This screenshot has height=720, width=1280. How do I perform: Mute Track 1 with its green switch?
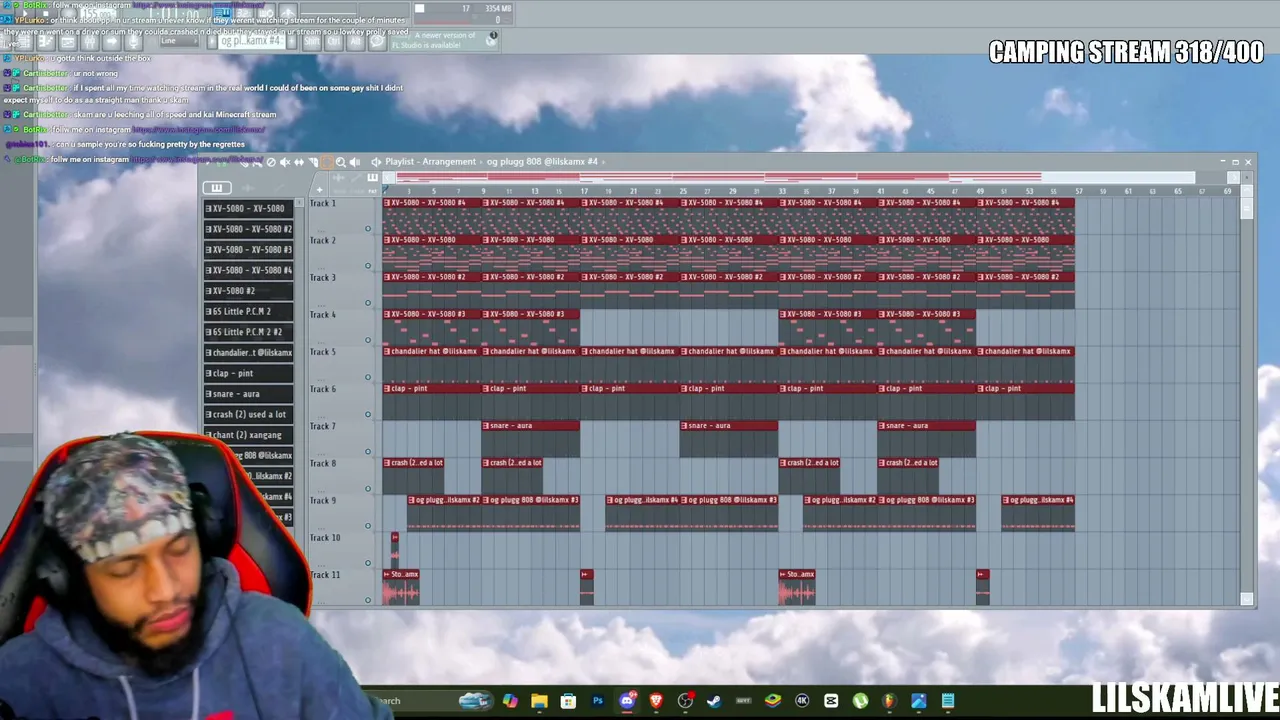[x=368, y=229]
